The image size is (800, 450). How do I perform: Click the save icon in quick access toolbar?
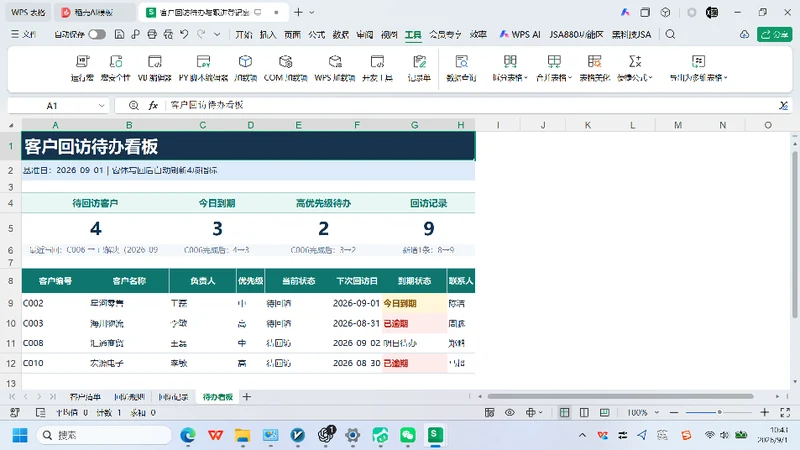(x=119, y=34)
